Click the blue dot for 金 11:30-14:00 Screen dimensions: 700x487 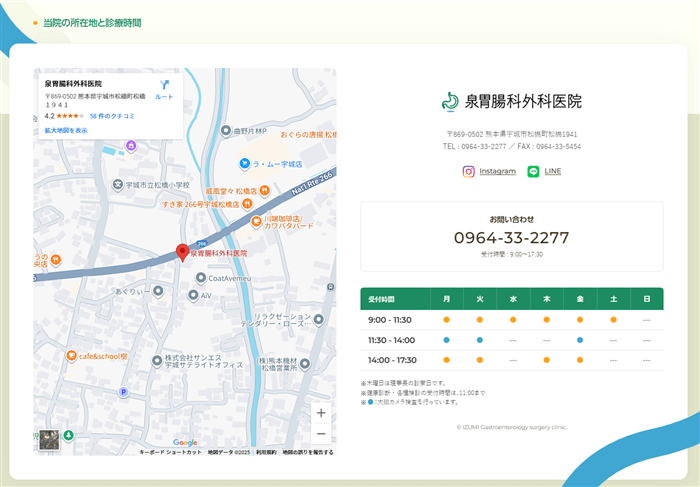580,340
